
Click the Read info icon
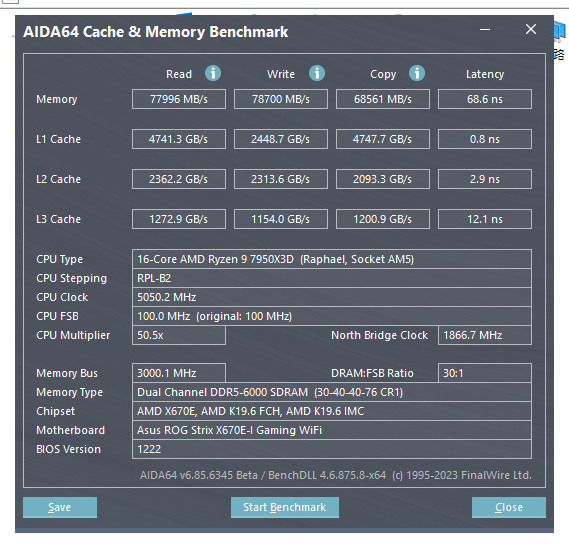pyautogui.click(x=213, y=73)
